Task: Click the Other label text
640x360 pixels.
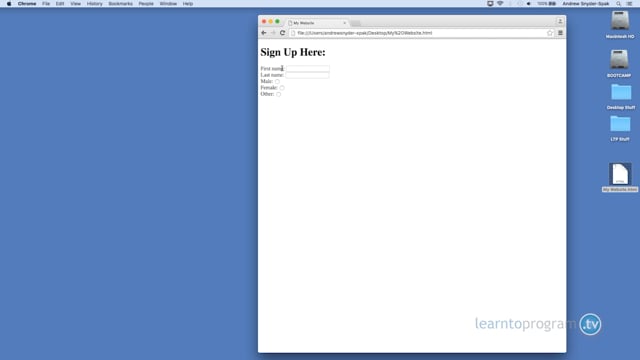Action: (x=267, y=94)
